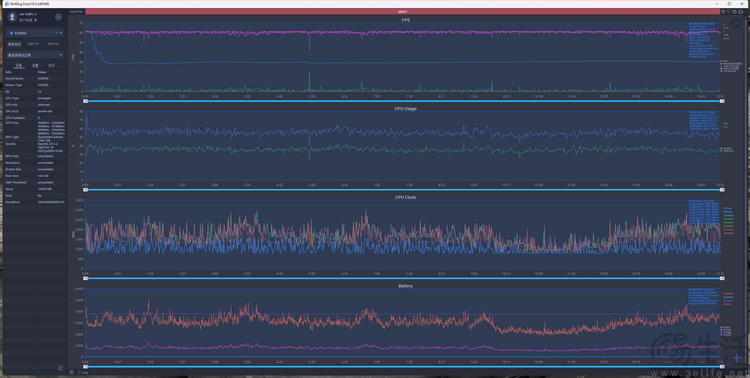Click the Ram Size value 14.8 GB
The height and width of the screenshot is (378, 750).
[43, 176]
